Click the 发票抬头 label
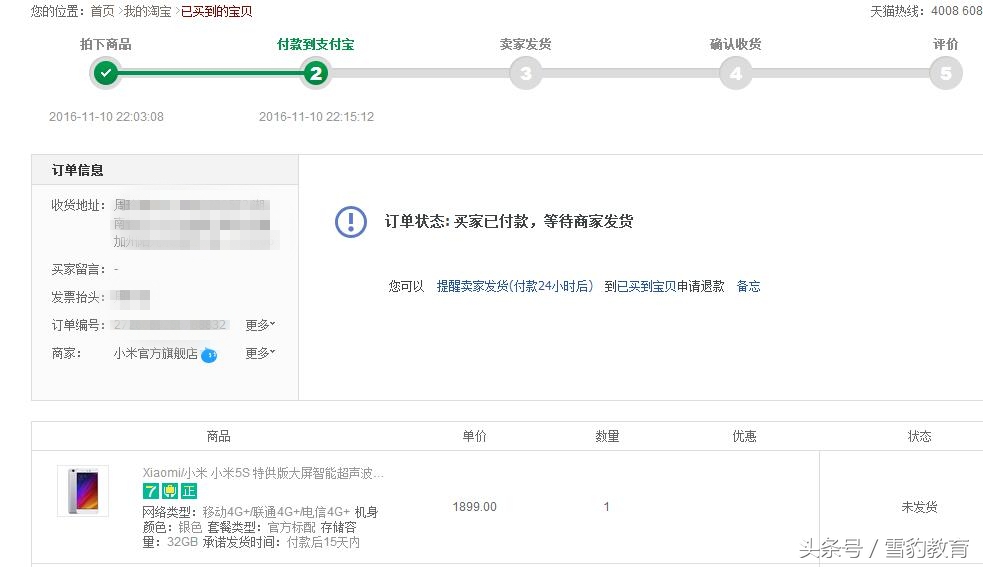The height and width of the screenshot is (567, 983). pos(78,297)
